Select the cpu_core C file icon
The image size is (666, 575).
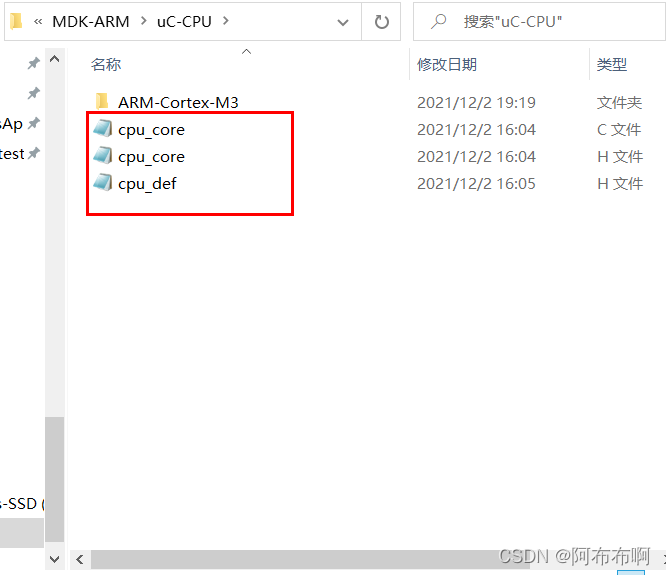click(x=102, y=129)
